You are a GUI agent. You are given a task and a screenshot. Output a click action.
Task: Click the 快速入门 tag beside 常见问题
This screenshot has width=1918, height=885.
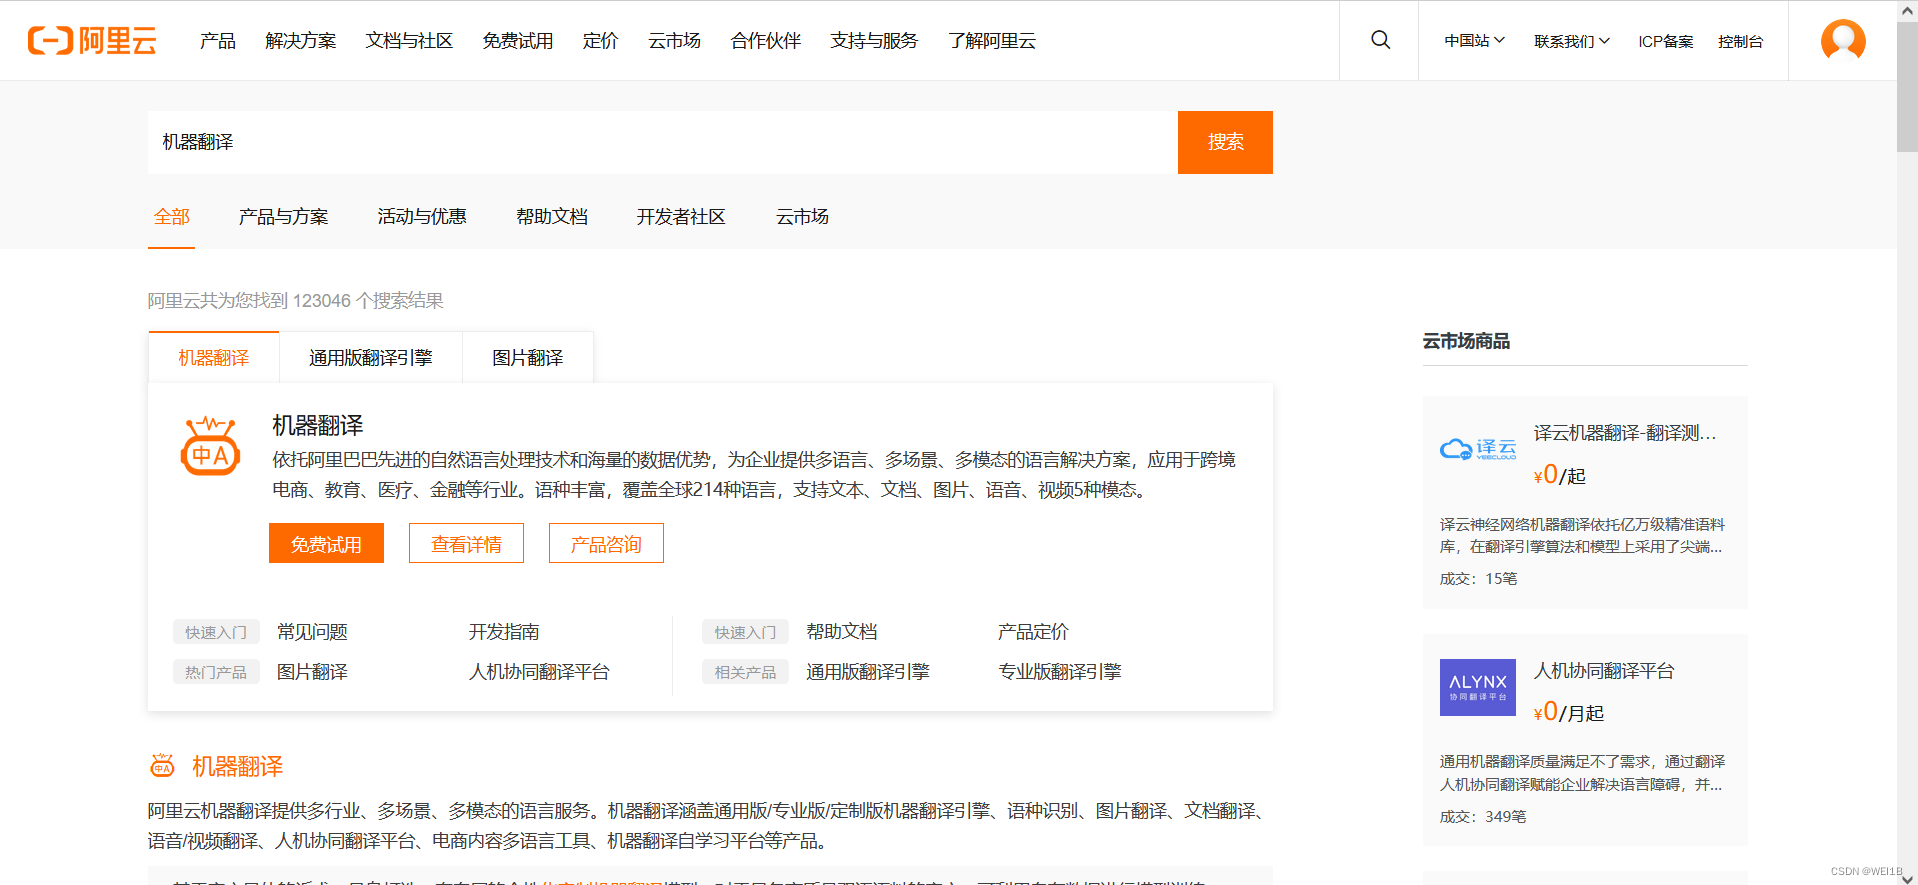pos(216,632)
